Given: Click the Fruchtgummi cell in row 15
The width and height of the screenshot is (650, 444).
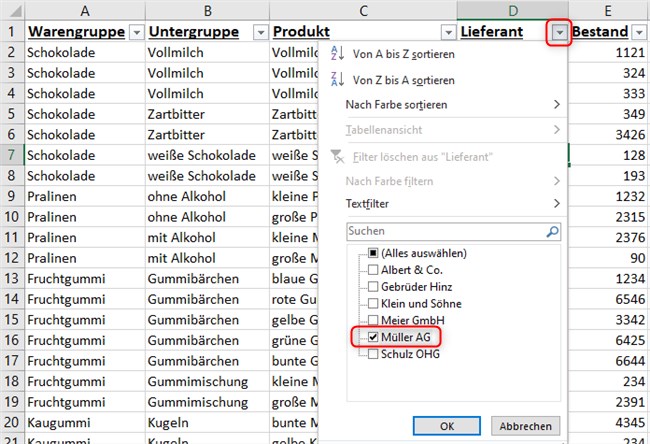Looking at the screenshot, I should coord(85,320).
